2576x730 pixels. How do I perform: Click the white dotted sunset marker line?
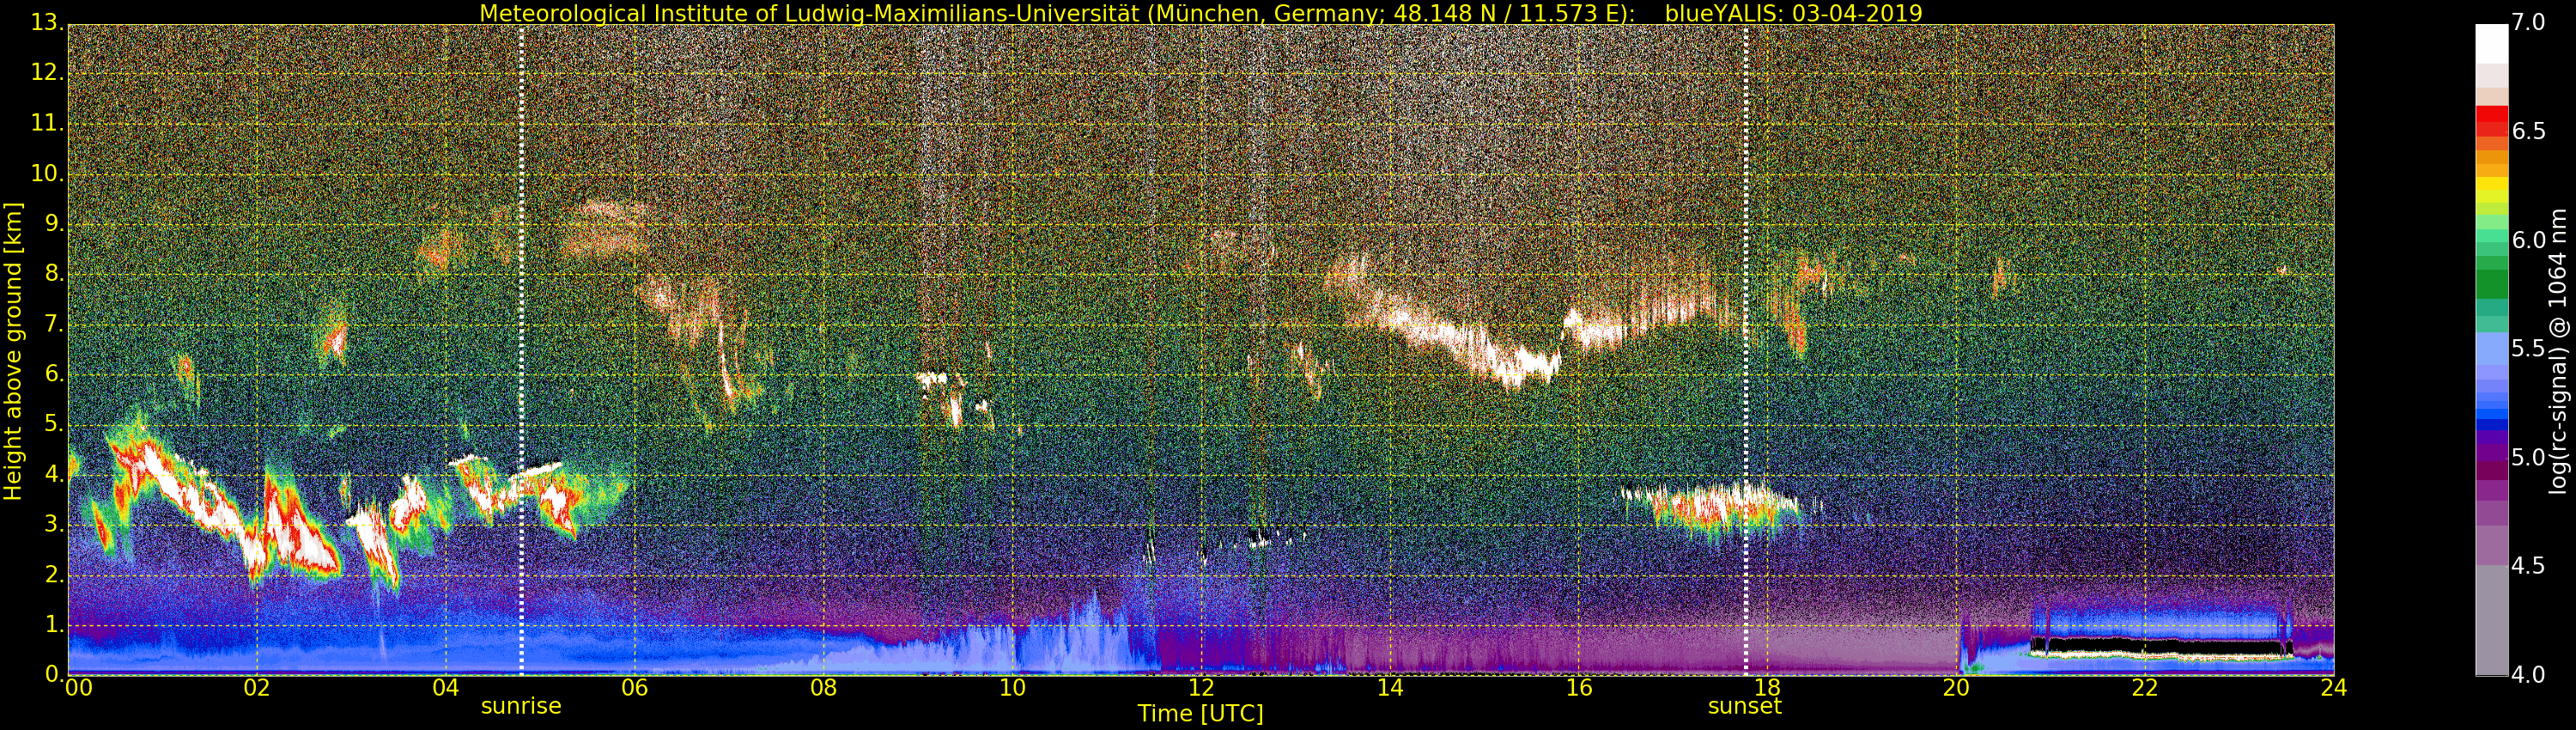coord(1745,350)
